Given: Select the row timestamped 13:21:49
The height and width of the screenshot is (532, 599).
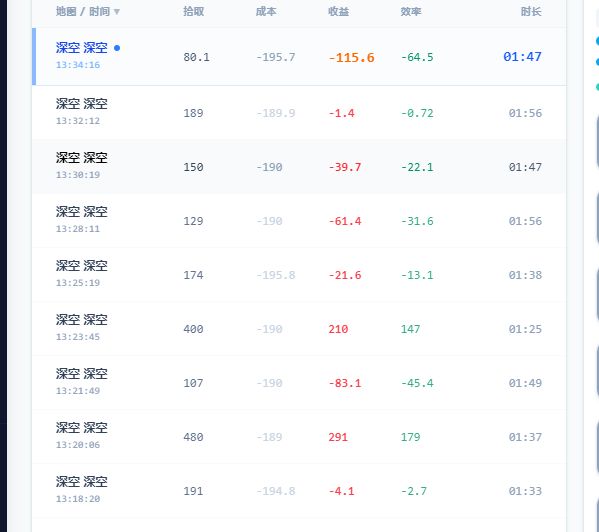Looking at the screenshot, I should click(299, 382).
